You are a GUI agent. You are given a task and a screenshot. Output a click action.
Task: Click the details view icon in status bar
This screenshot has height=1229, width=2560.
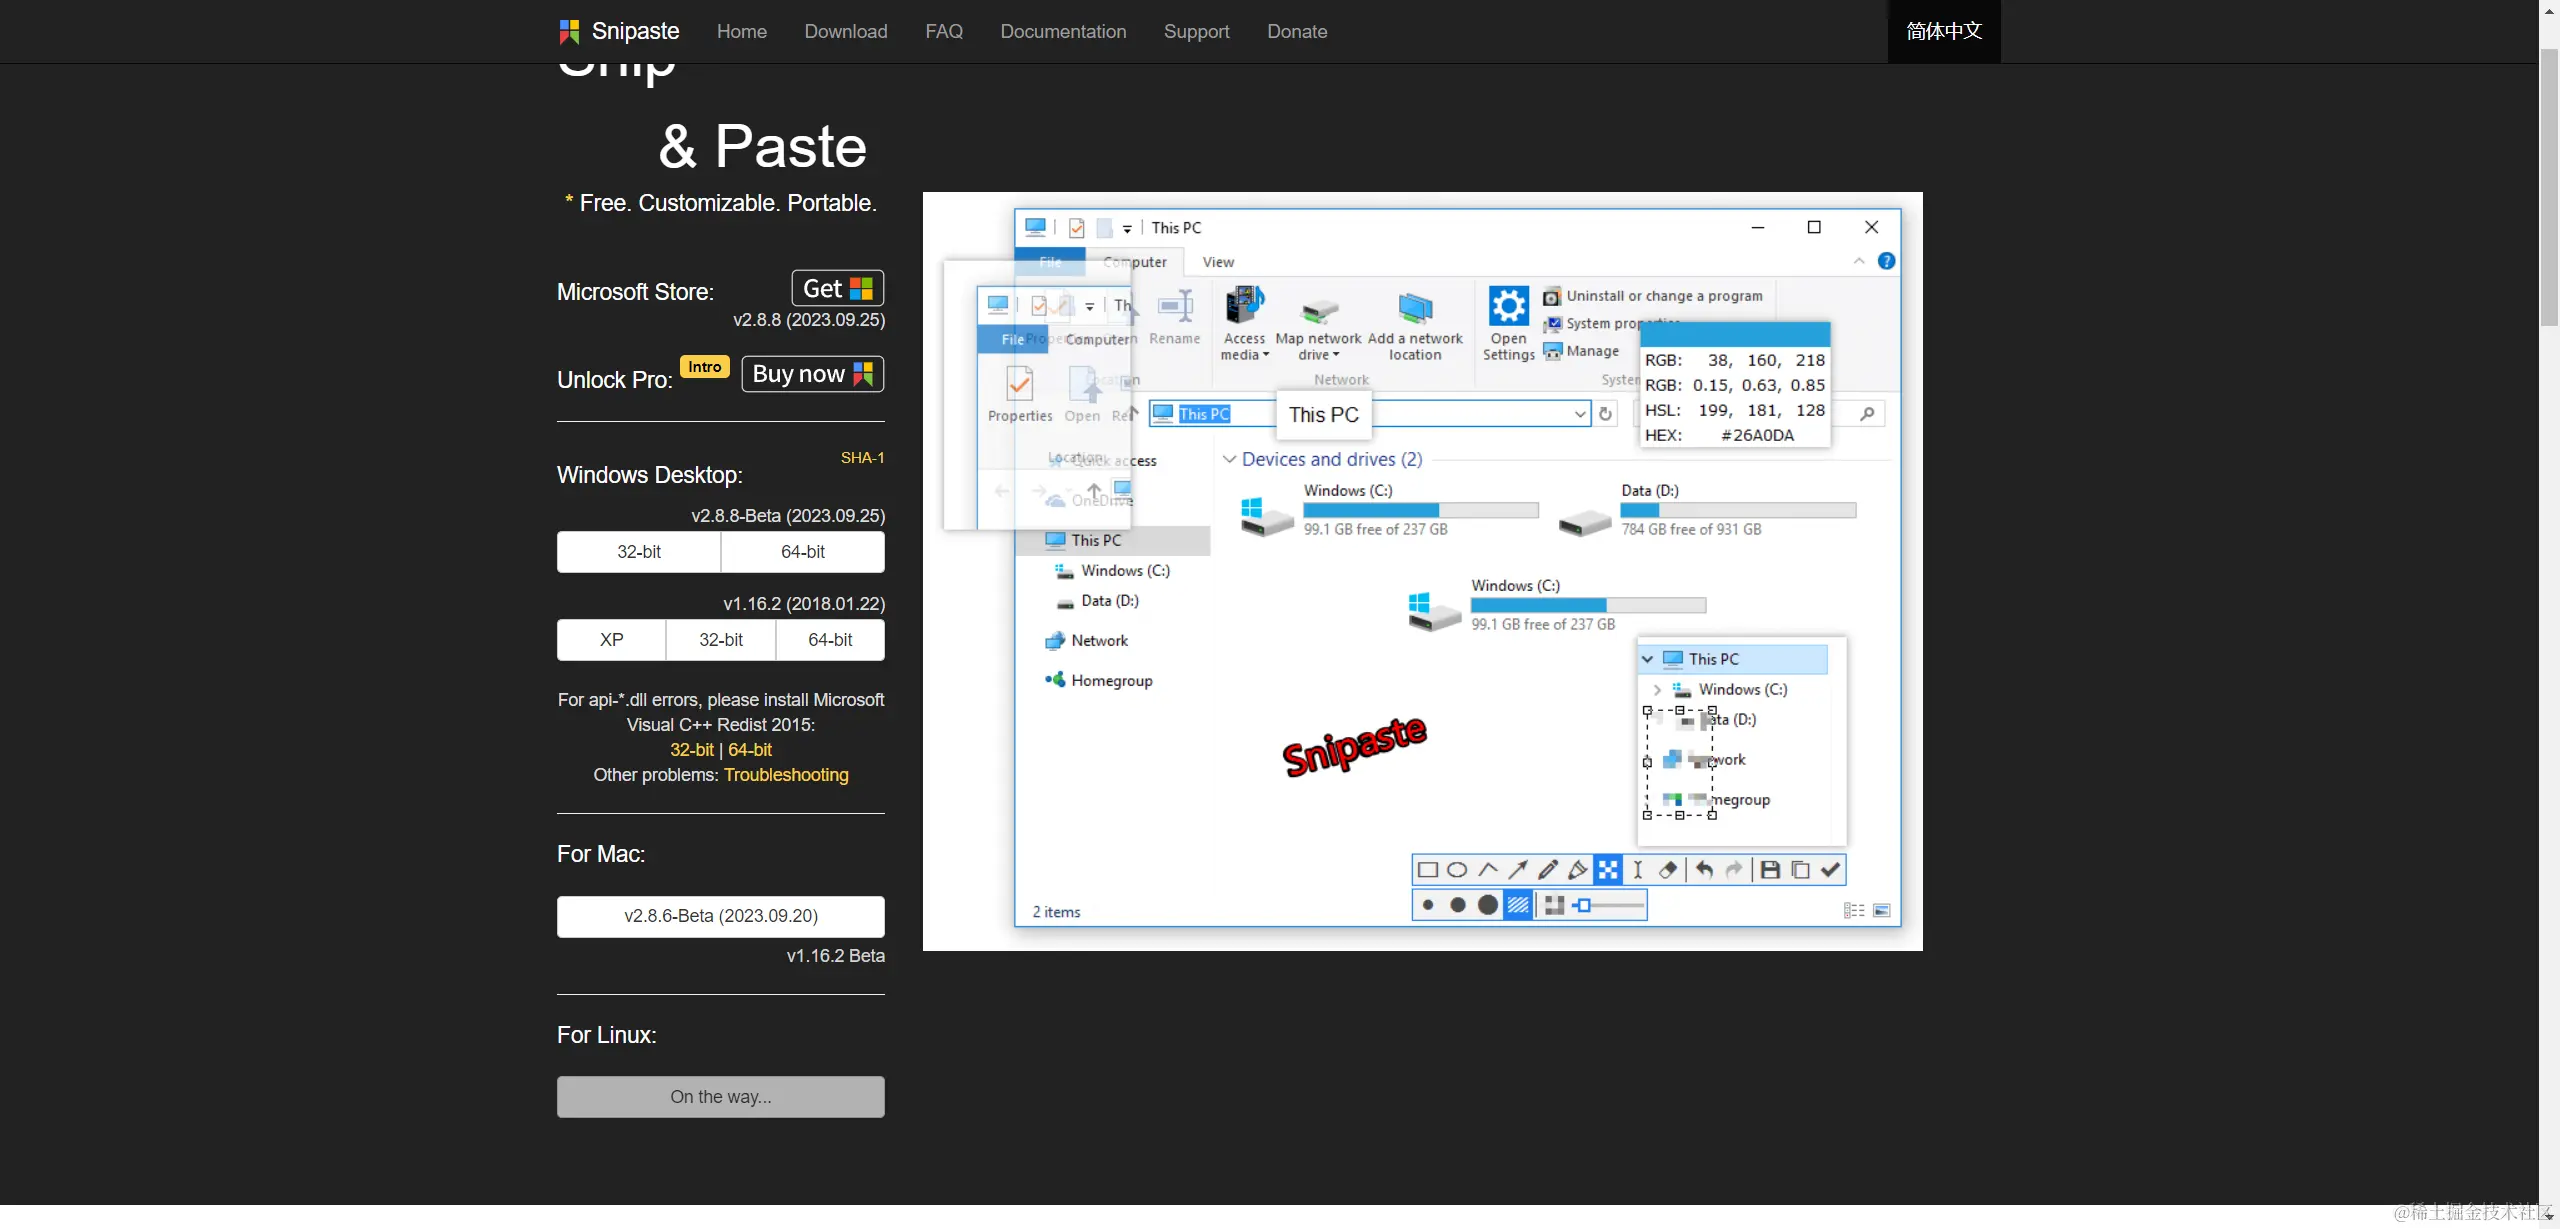coord(1854,910)
